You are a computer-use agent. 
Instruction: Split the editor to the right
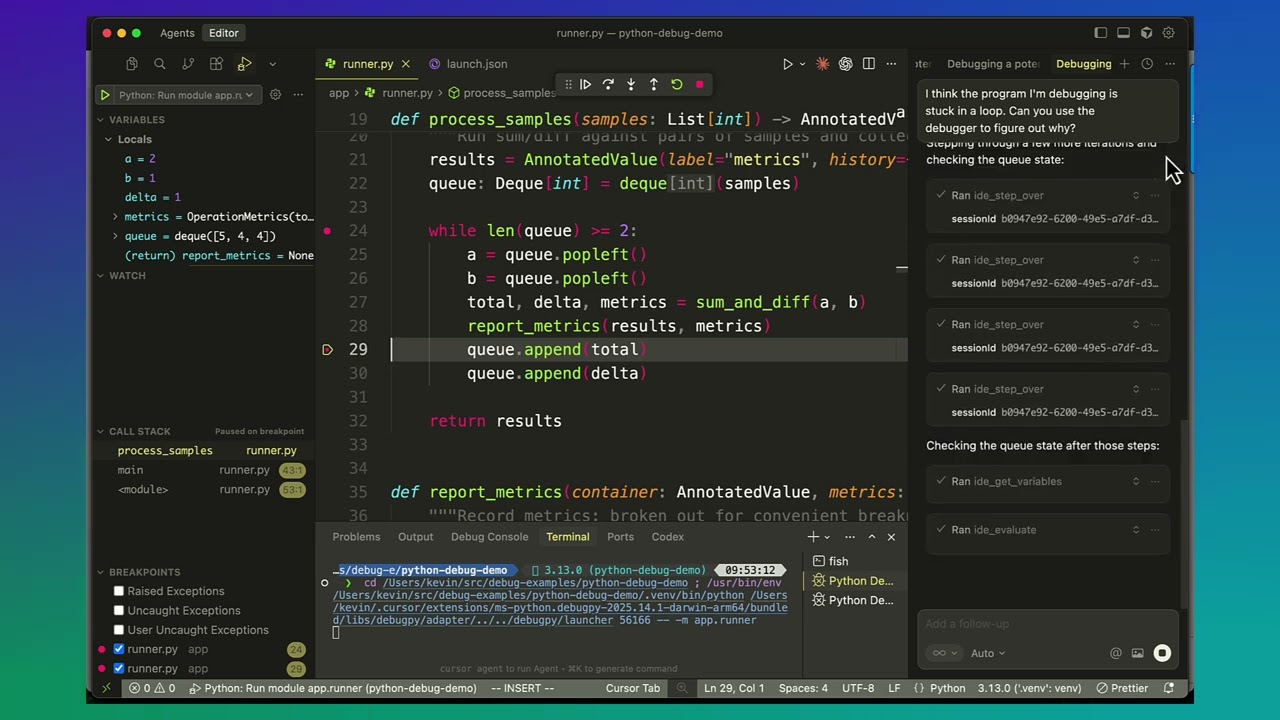869,64
